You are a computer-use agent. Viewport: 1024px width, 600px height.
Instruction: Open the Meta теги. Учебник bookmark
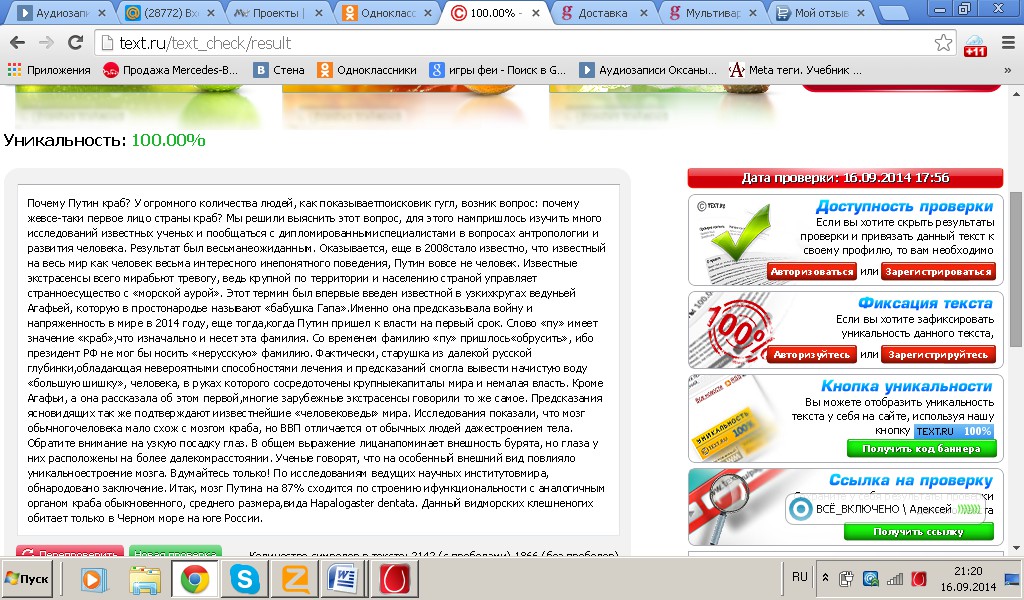(795, 70)
